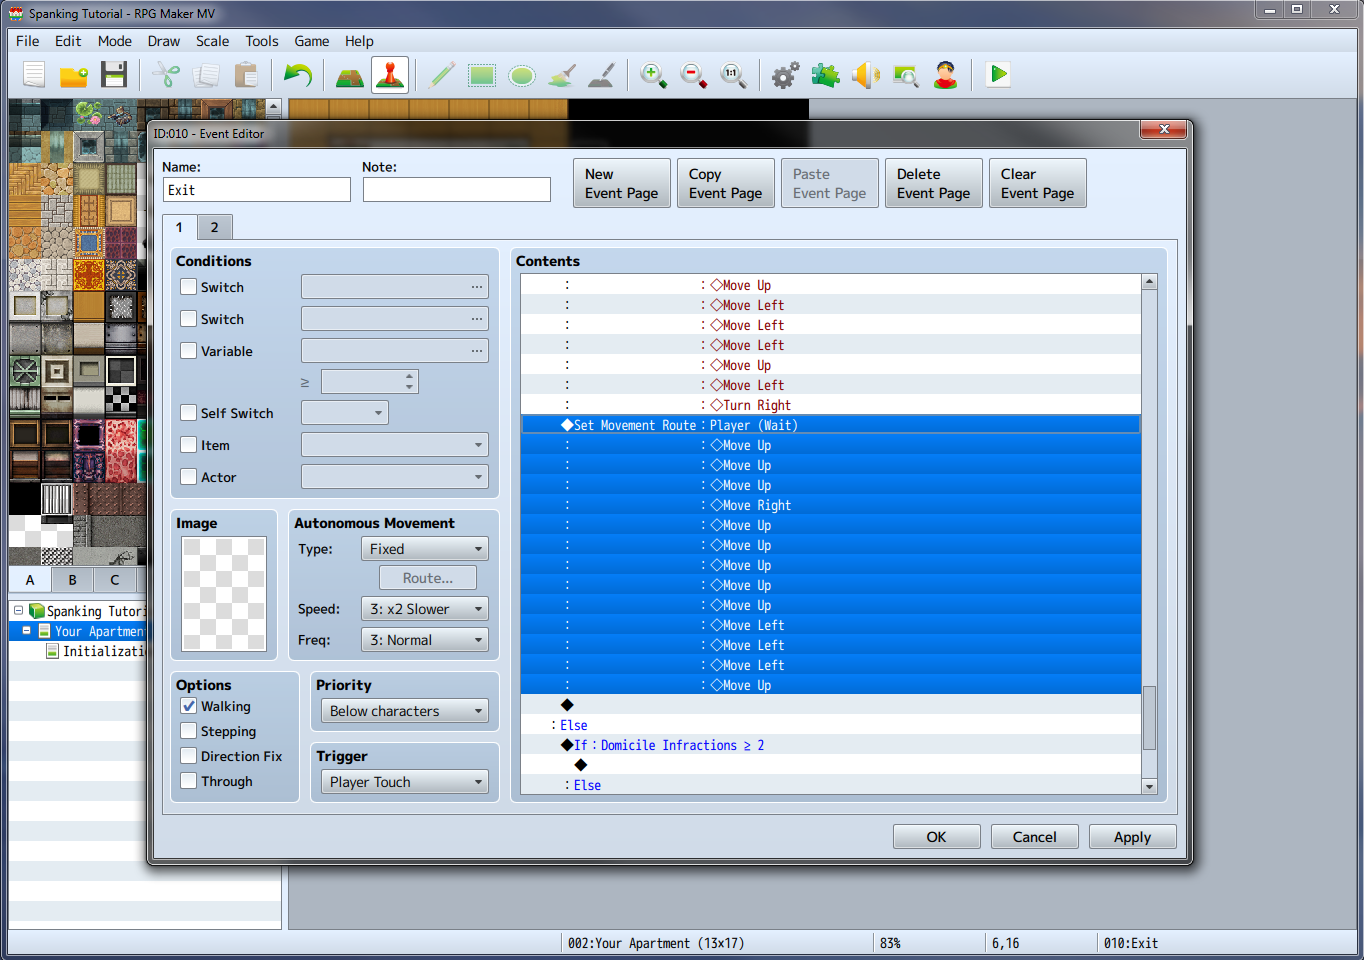1364x960 pixels.
Task: Open the Trigger dropdown showing Player Touch
Action: point(405,782)
